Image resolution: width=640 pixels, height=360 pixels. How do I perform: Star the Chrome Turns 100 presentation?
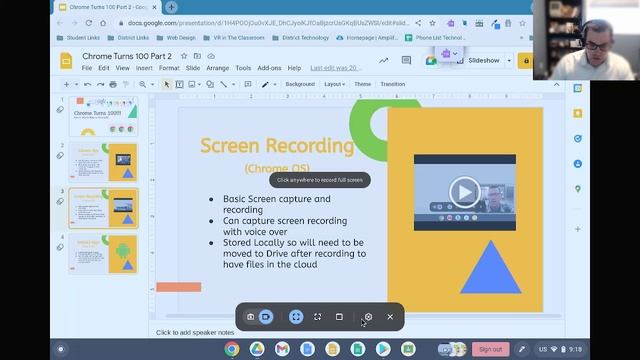pyautogui.click(x=184, y=56)
